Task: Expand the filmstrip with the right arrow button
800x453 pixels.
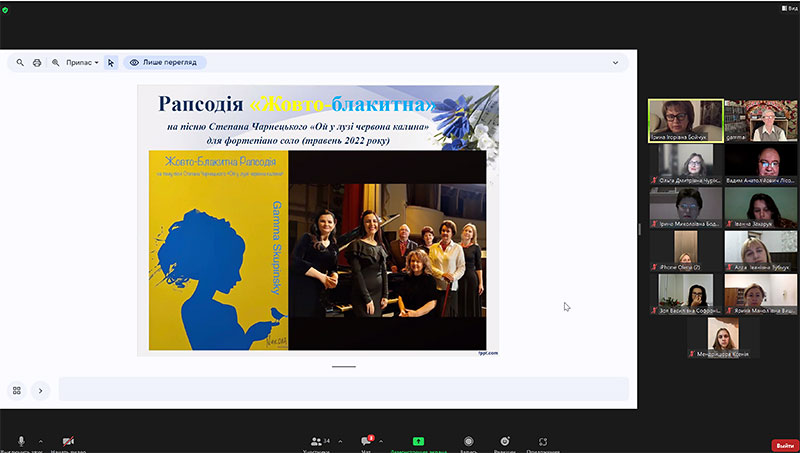Action: [x=41, y=391]
